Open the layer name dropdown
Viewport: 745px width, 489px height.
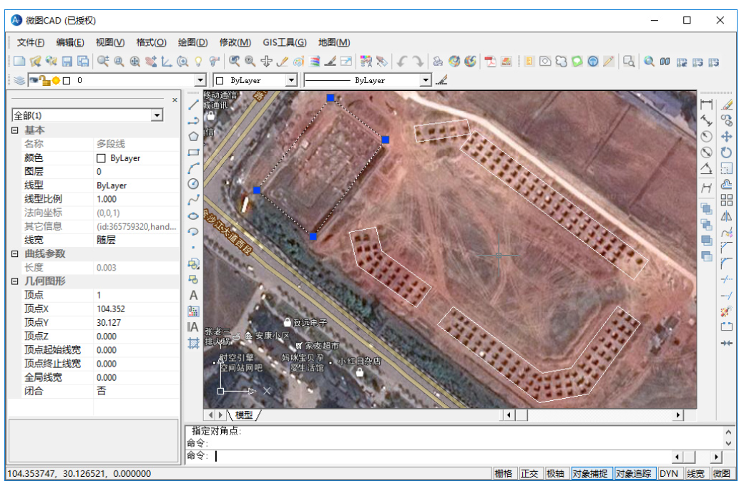pyautogui.click(x=201, y=80)
